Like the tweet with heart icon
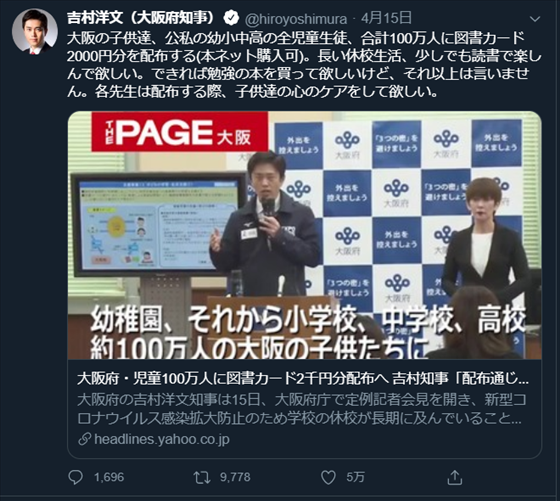The width and height of the screenshot is (560, 501). click(328, 477)
